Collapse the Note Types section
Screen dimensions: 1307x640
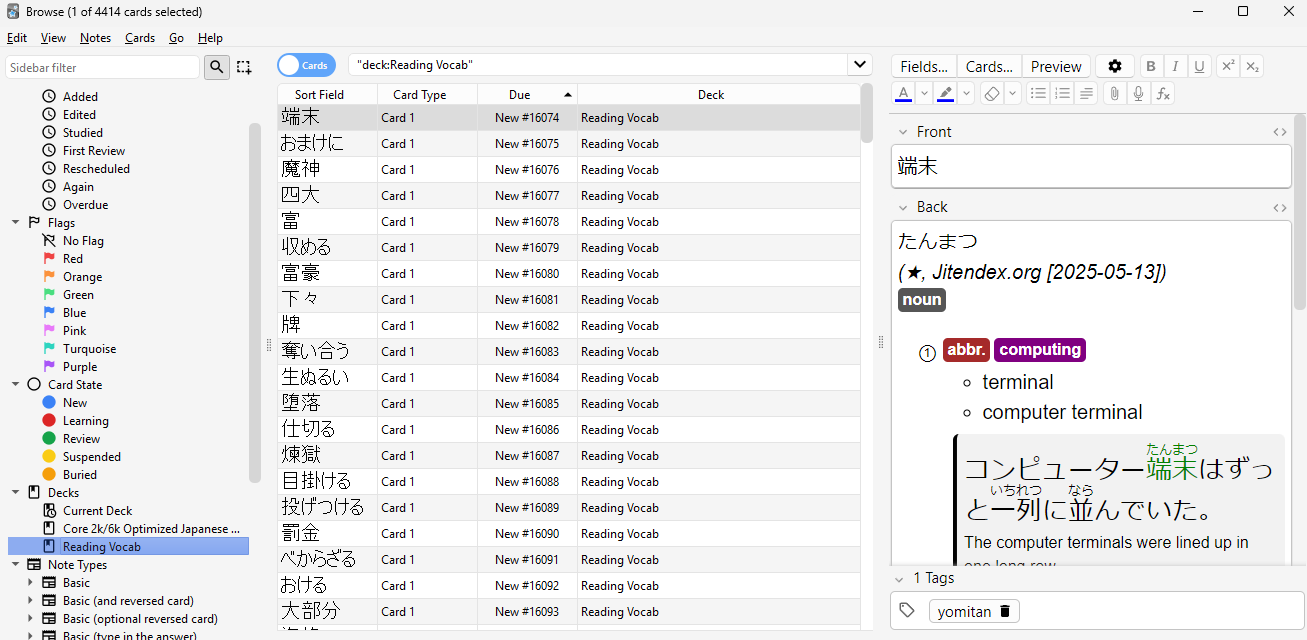(x=16, y=565)
